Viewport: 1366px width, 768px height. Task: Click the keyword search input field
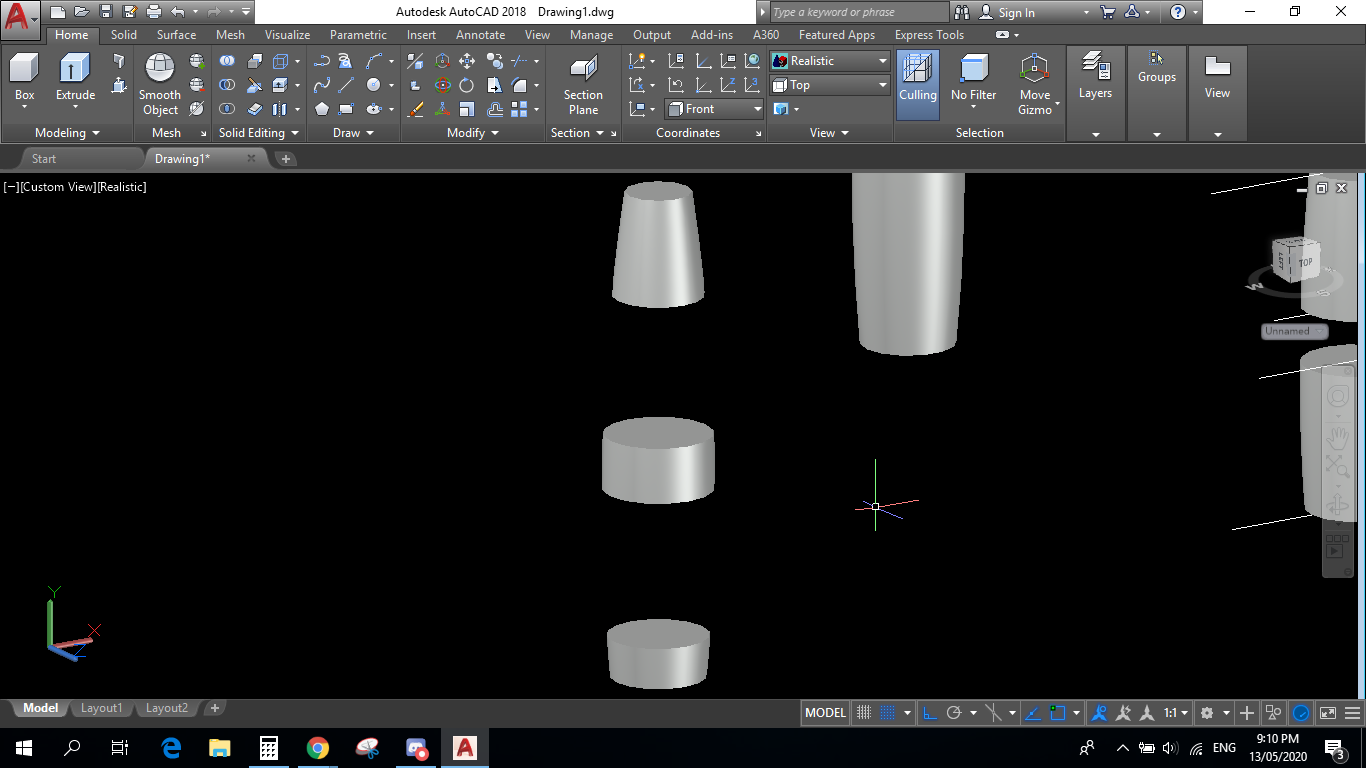pyautogui.click(x=859, y=12)
